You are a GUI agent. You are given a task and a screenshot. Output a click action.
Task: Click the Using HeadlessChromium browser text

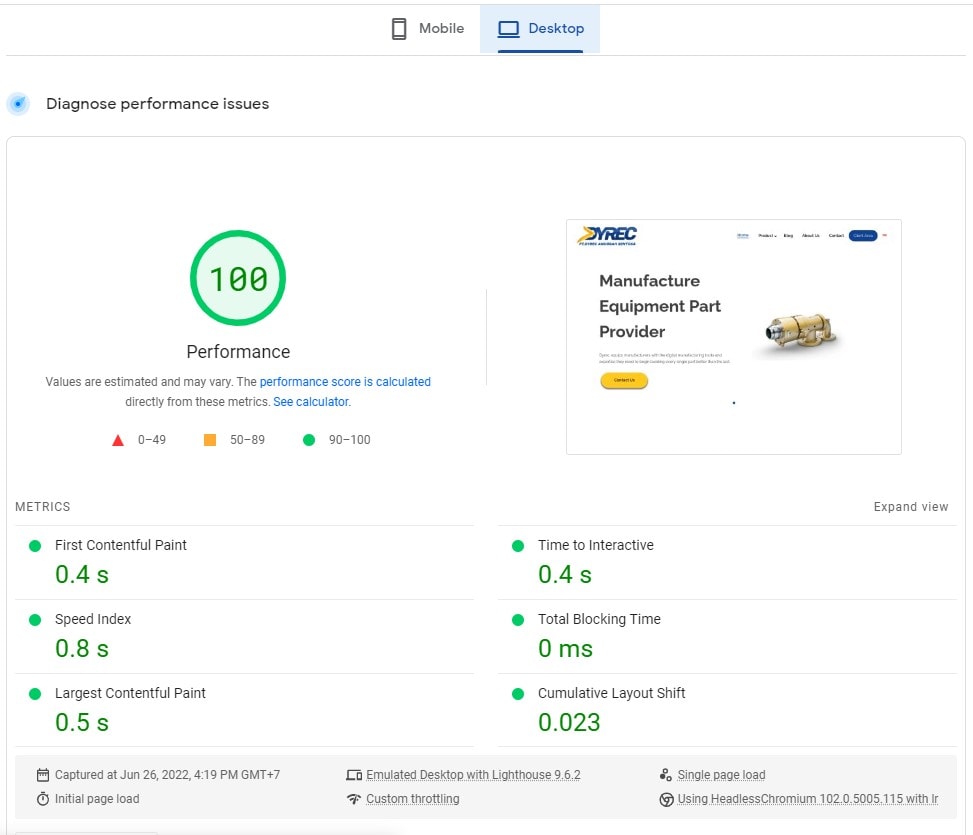coord(808,799)
